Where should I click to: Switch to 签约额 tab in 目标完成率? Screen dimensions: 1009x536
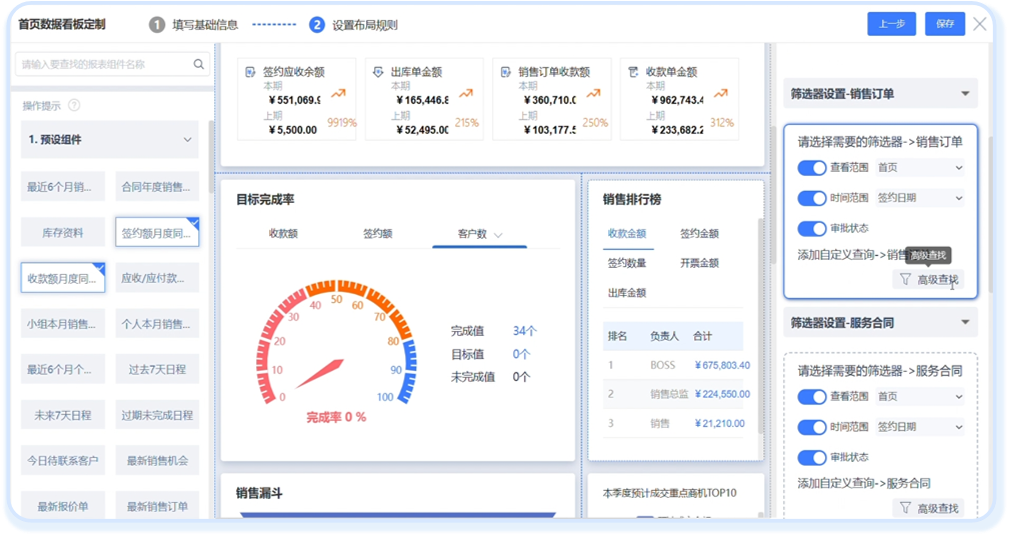click(377, 234)
